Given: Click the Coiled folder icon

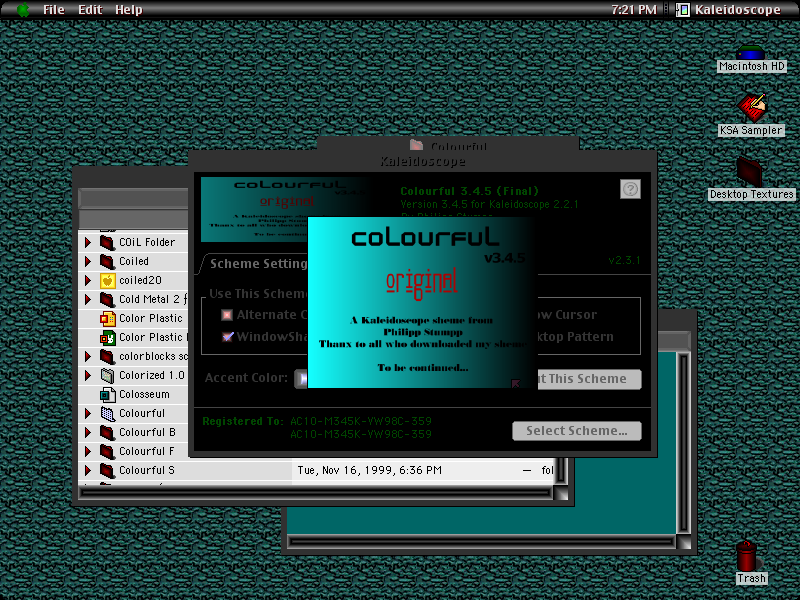Looking at the screenshot, I should (107, 261).
